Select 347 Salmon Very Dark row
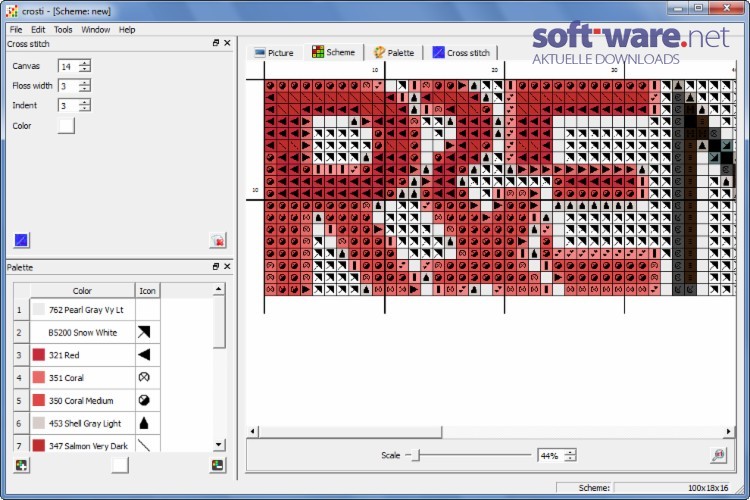 click(x=87, y=444)
